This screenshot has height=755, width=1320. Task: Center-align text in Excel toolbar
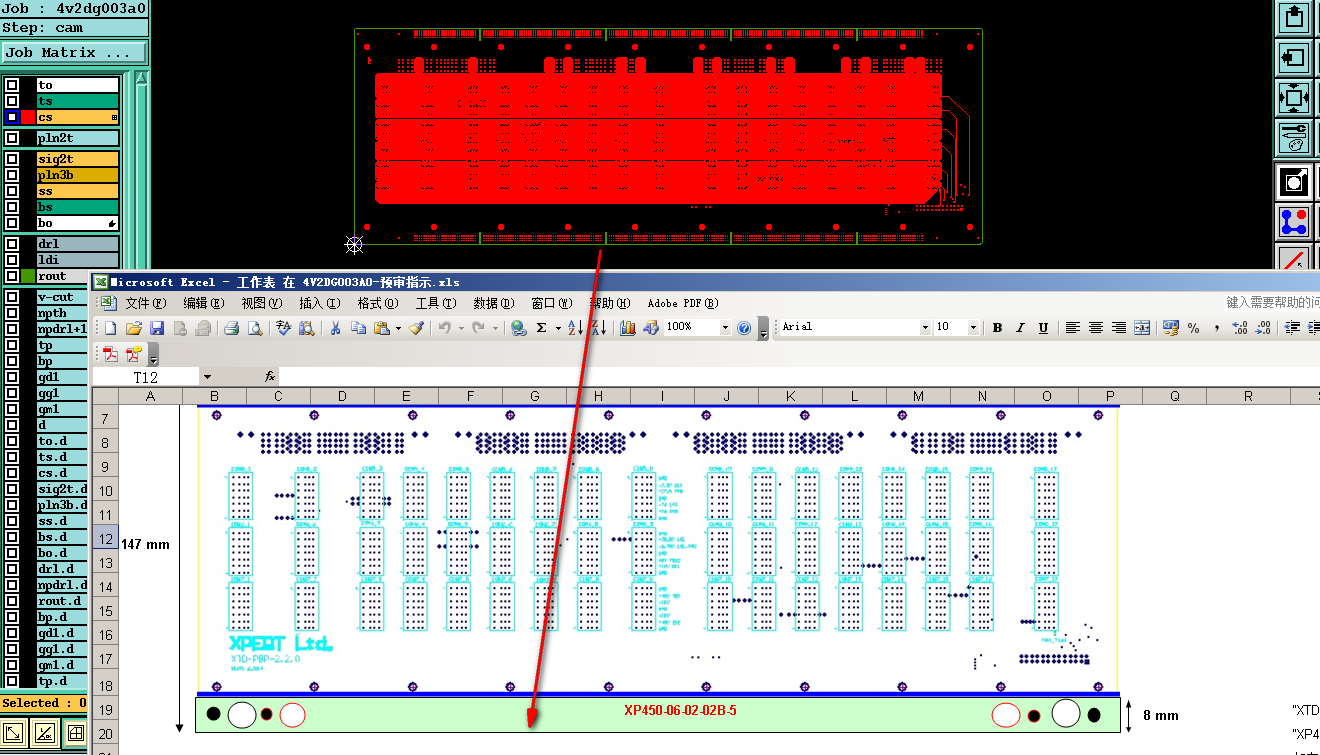point(1096,328)
